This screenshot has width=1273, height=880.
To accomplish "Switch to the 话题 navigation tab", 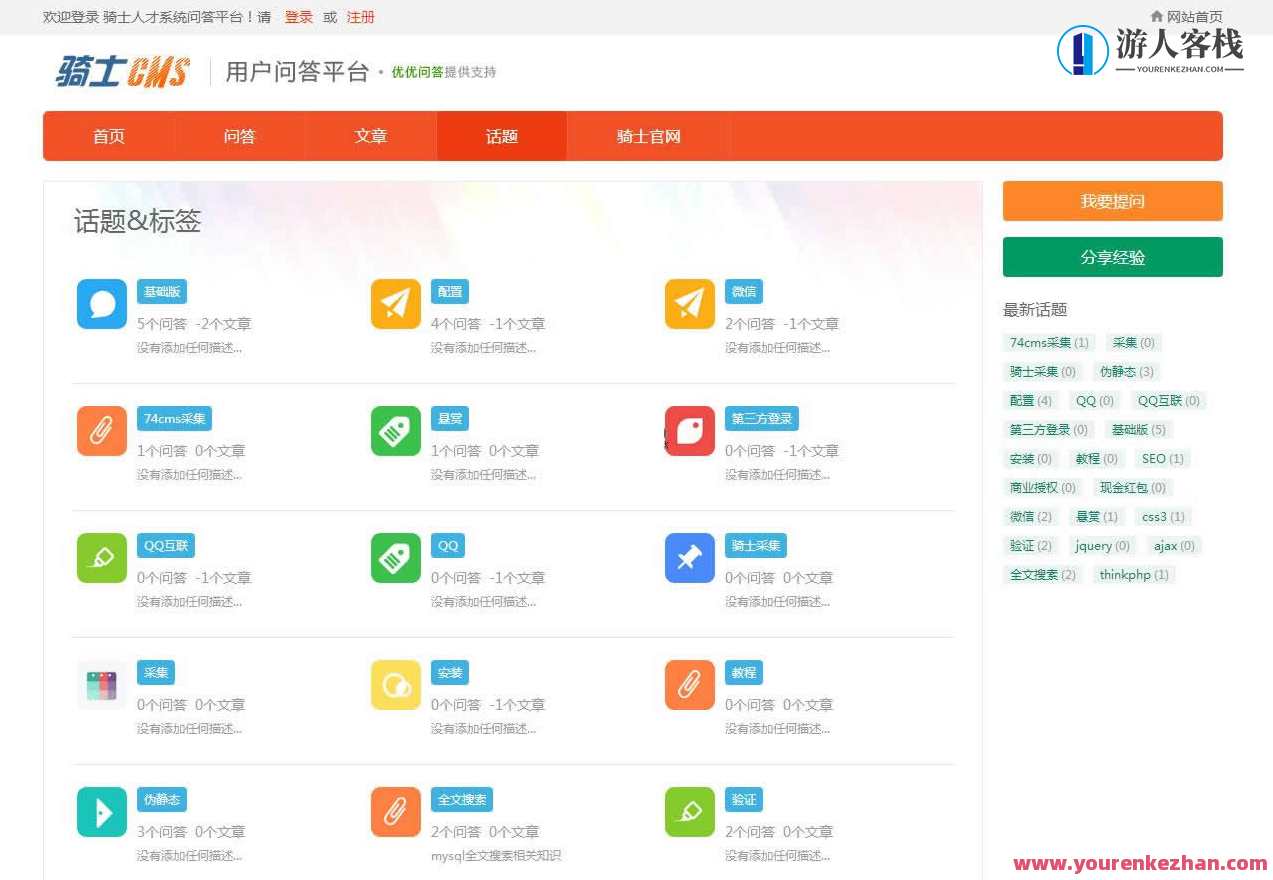I will click(x=501, y=136).
